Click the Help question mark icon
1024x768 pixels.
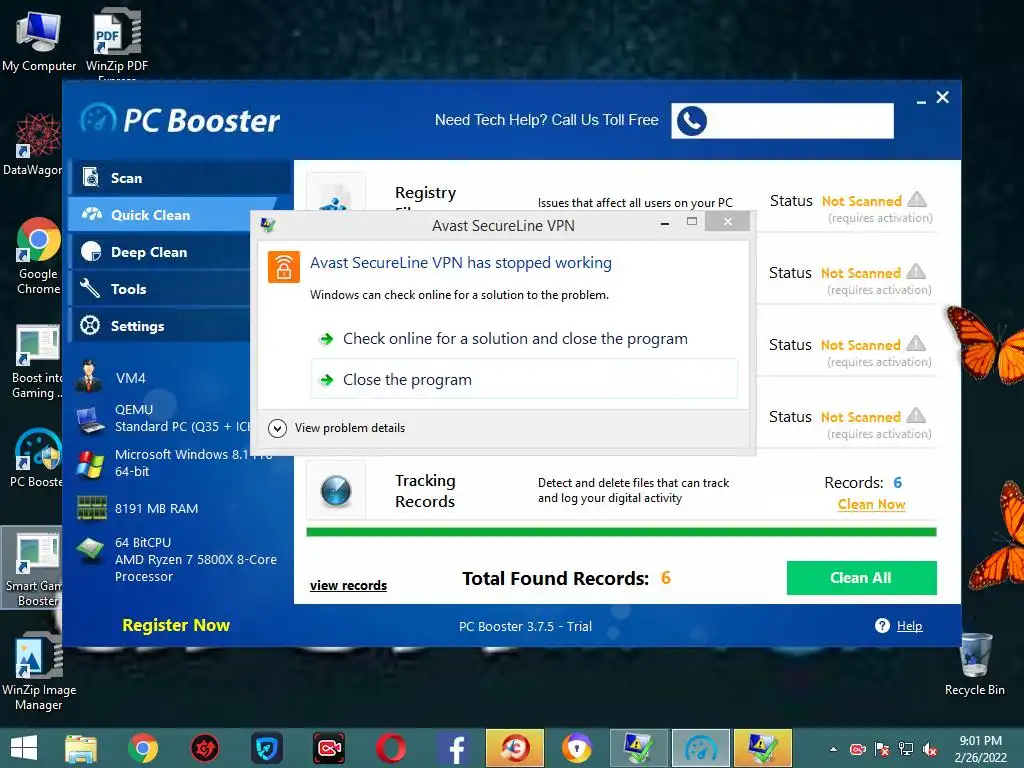coord(882,626)
